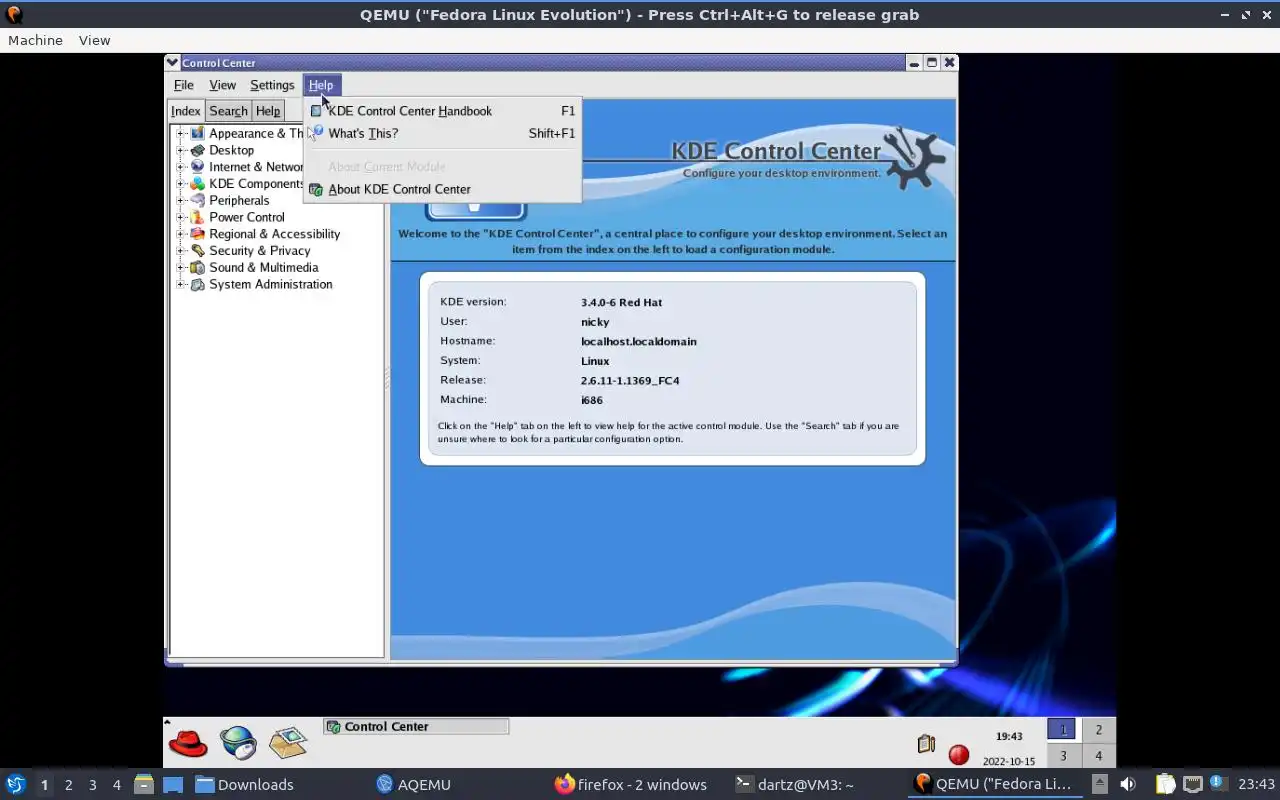Open the QEMU Machine menu
The height and width of the screenshot is (800, 1280).
click(x=35, y=40)
